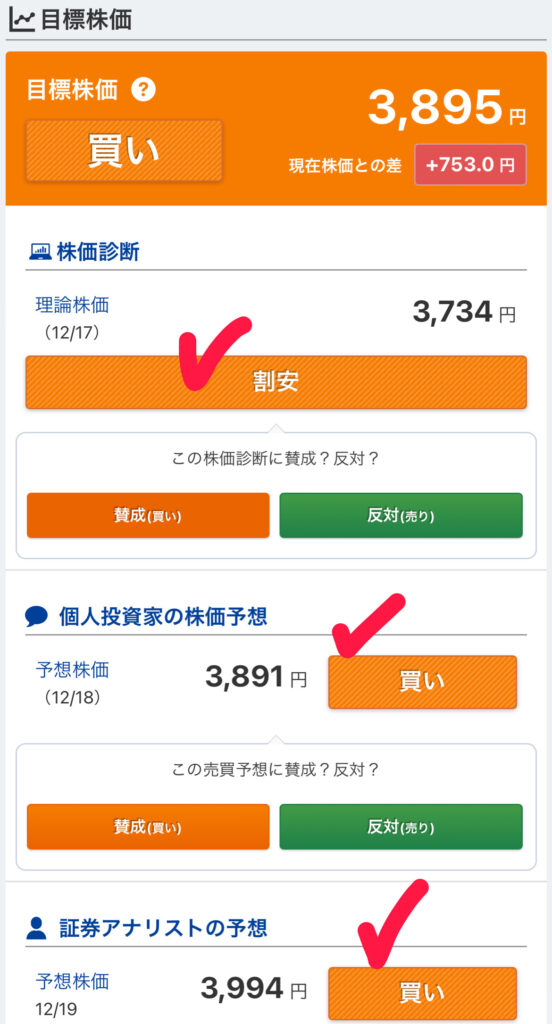Click the +753.0 円 price difference badge
This screenshot has height=1024, width=552.
tap(470, 165)
